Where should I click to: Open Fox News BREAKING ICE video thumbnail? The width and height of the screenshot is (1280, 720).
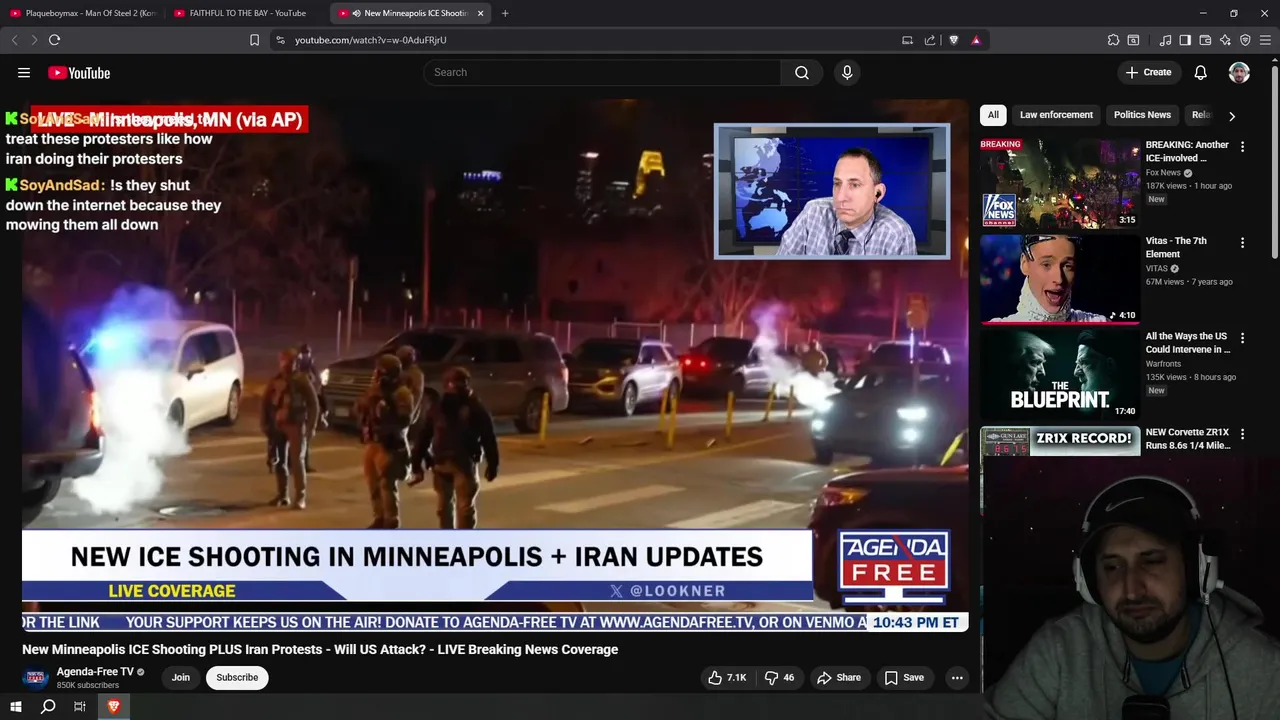click(1060, 182)
